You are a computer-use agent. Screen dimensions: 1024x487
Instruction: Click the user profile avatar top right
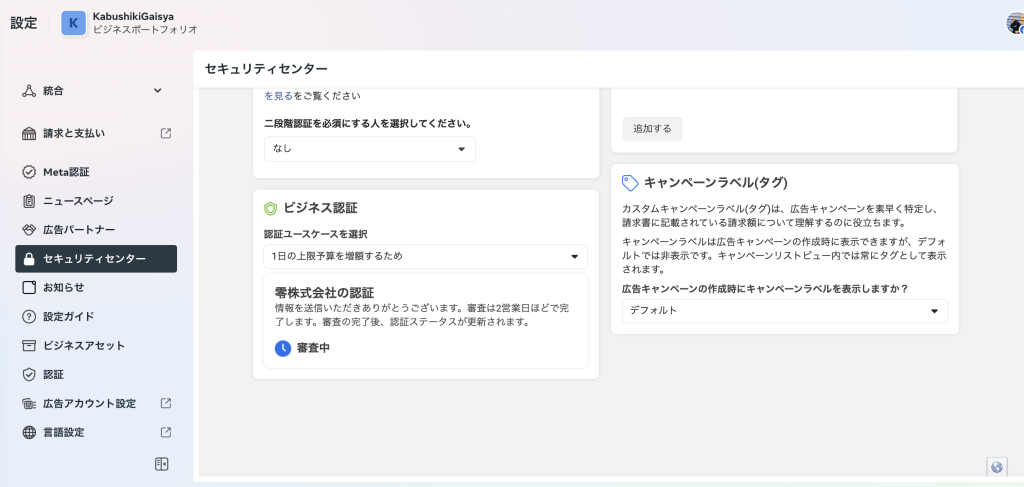click(1015, 24)
